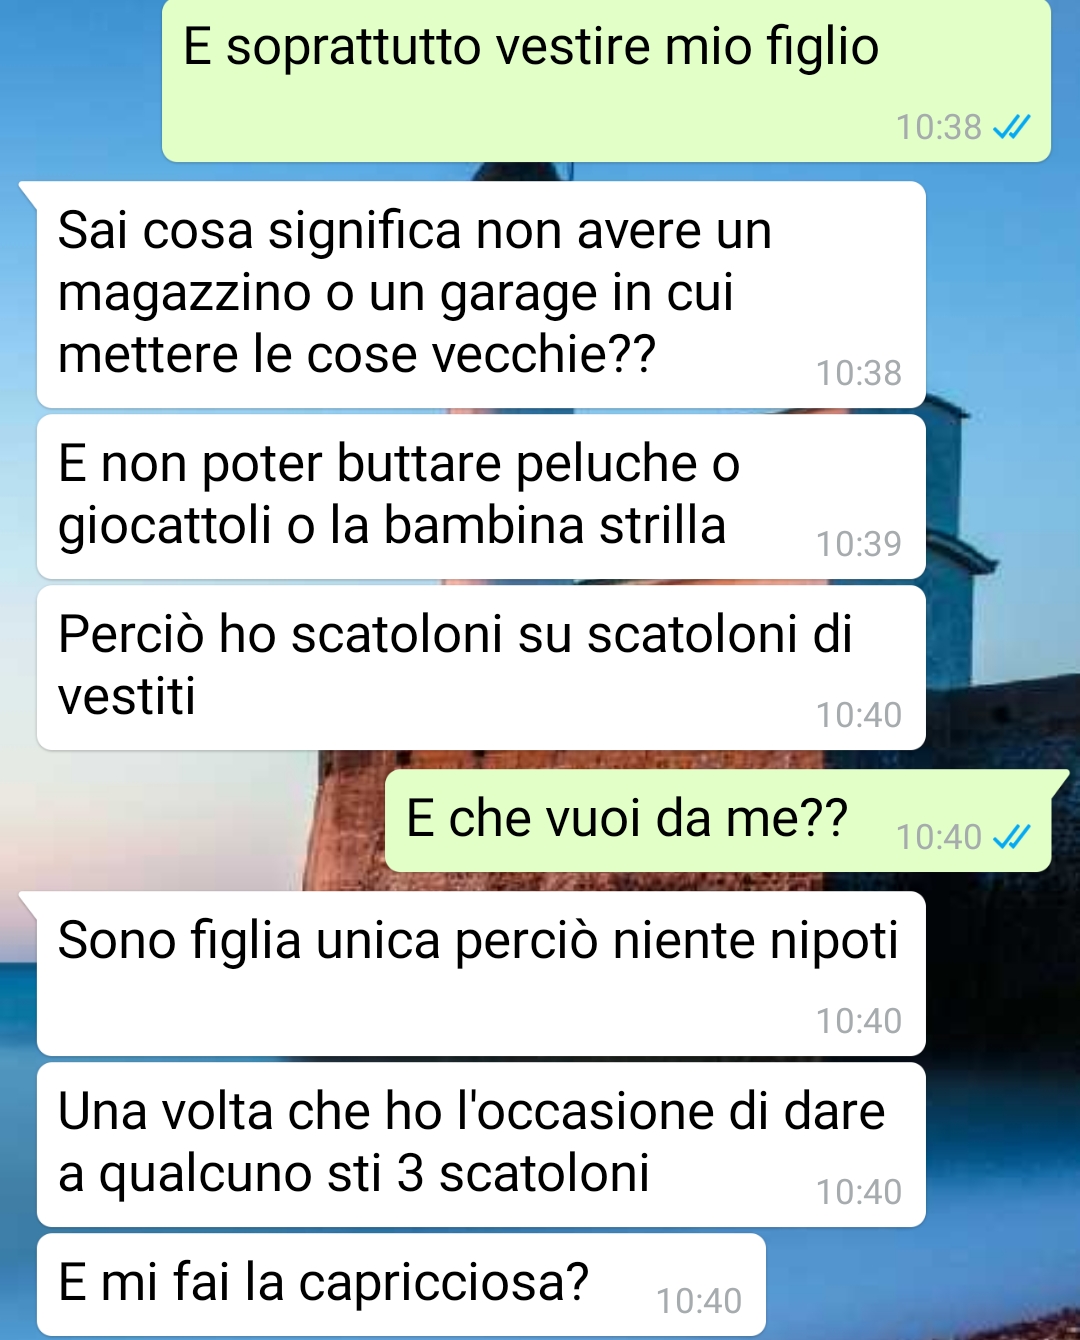Tap the 10:40 timestamp under 'niente nipoti'
The image size is (1080, 1340).
pos(858,1021)
